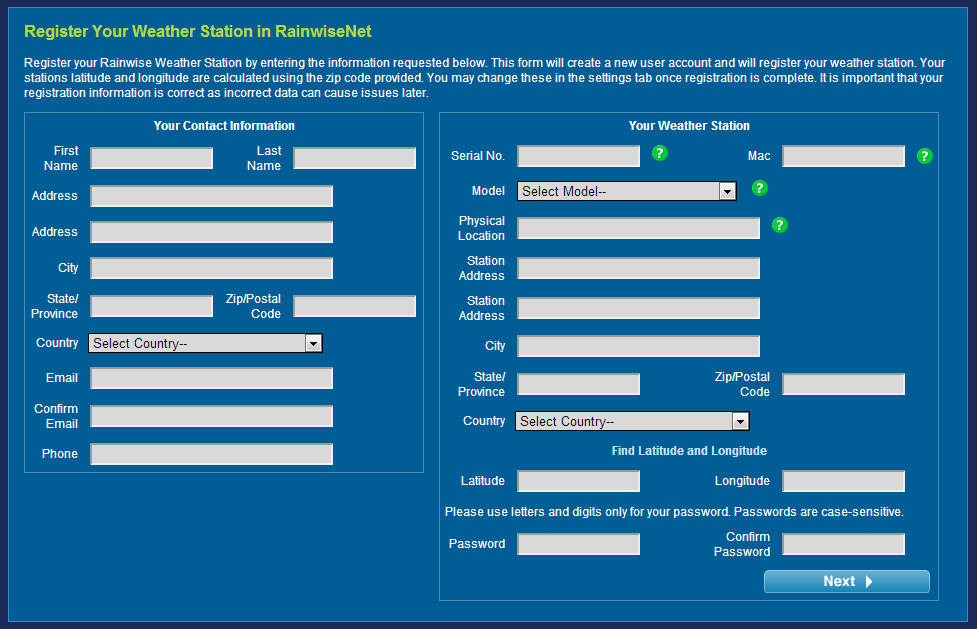Open the Select Model dropdown

(x=626, y=191)
